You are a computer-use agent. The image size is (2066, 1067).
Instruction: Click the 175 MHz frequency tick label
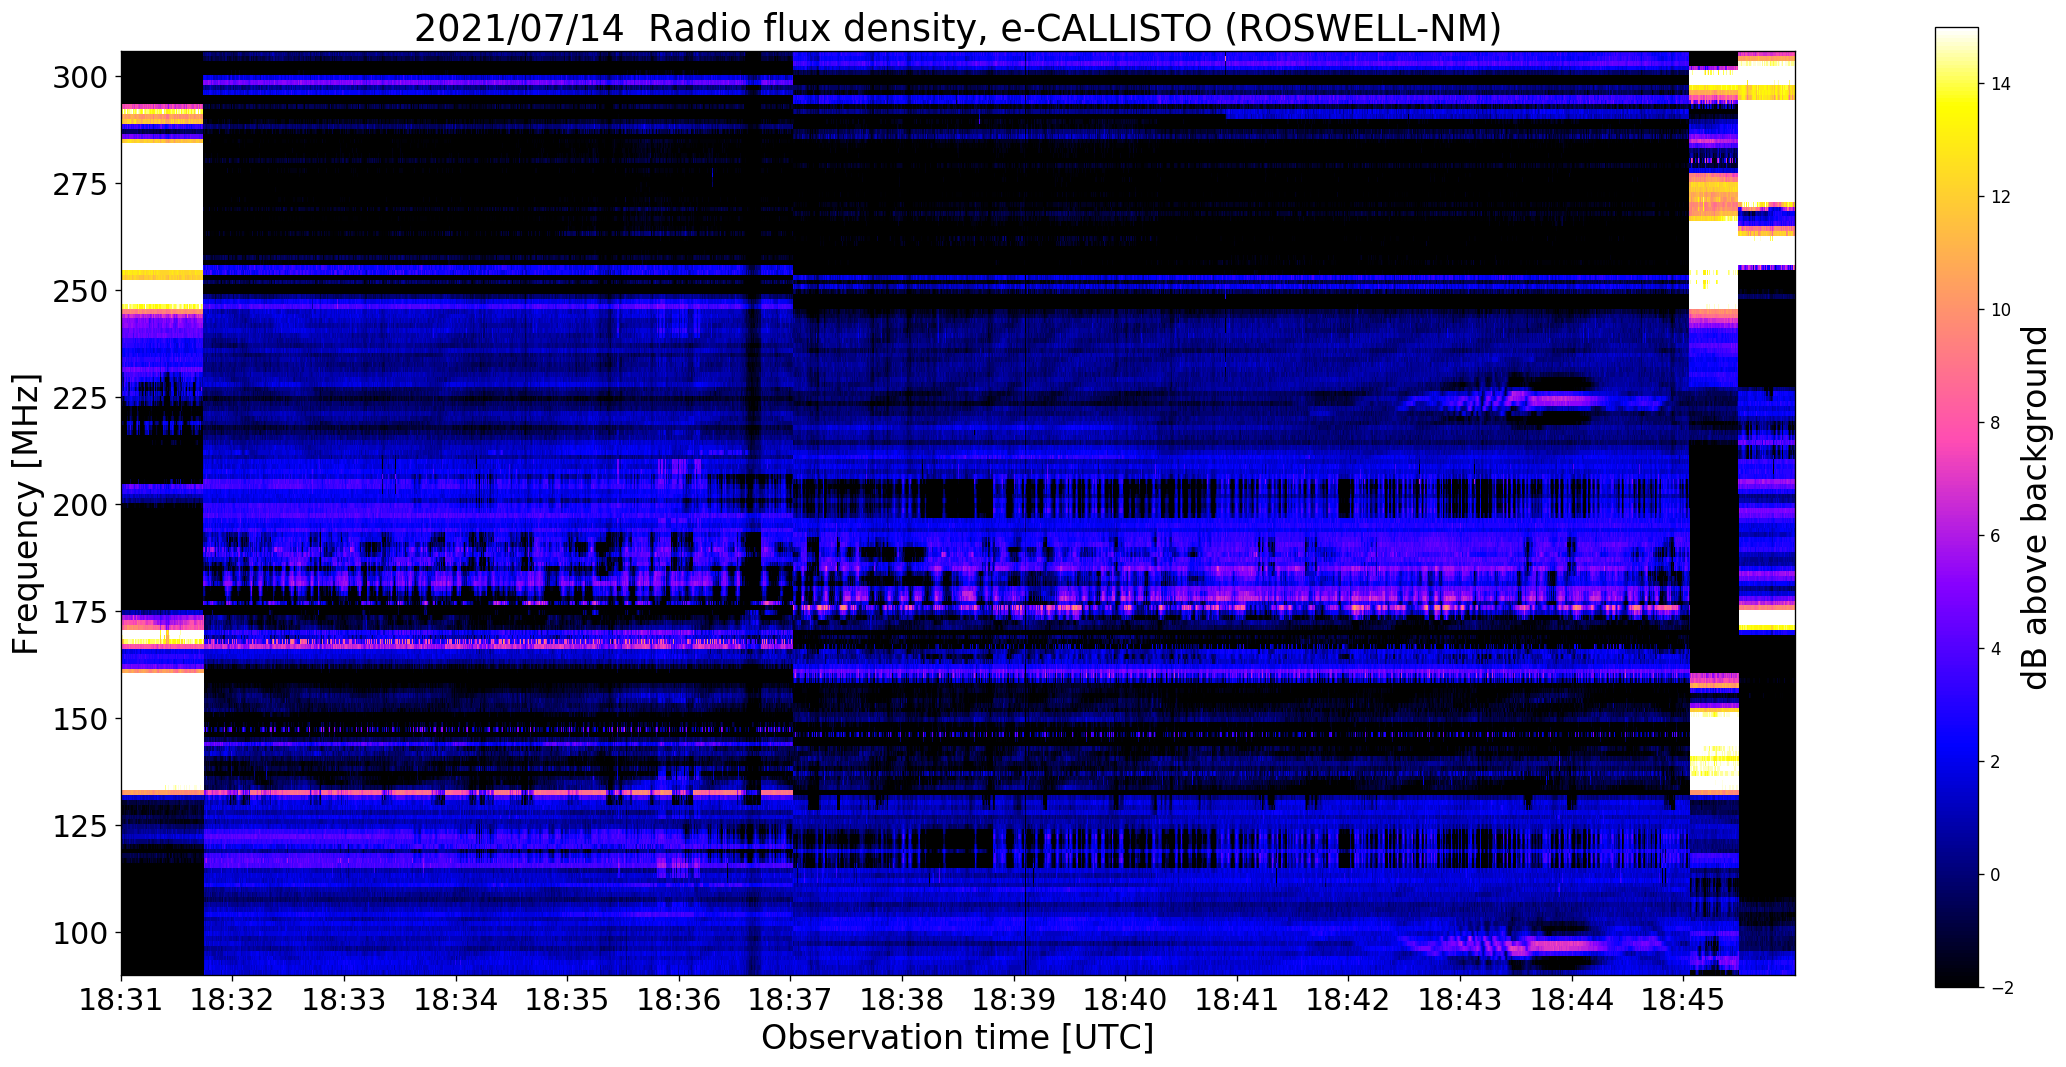pos(82,612)
